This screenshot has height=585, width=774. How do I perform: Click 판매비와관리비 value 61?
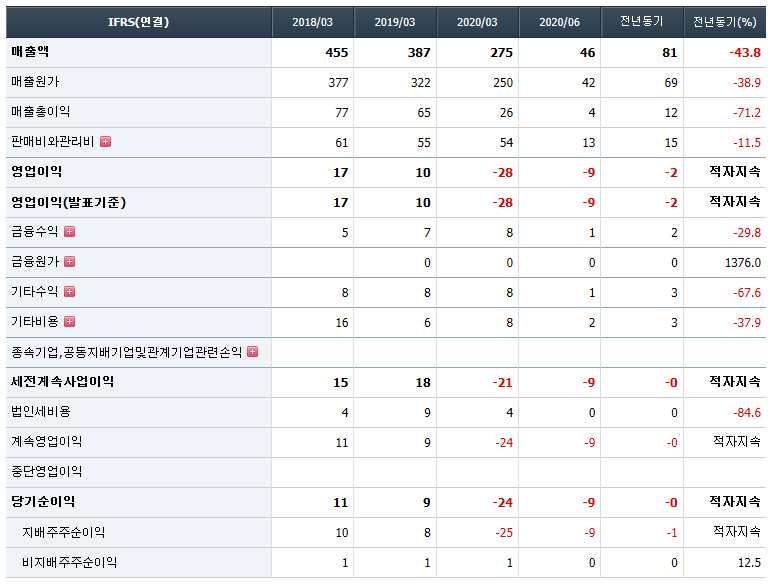[x=342, y=143]
